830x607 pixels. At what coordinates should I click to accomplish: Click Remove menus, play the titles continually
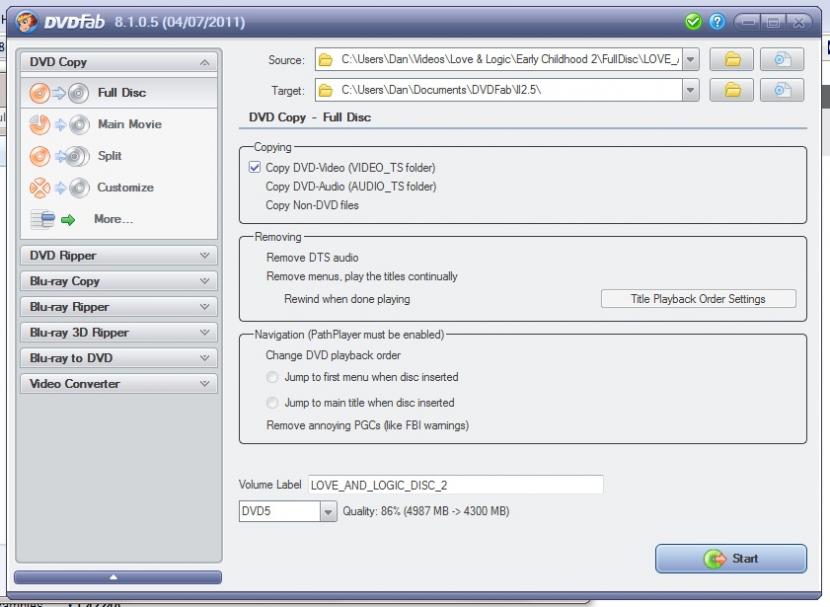coord(362,276)
